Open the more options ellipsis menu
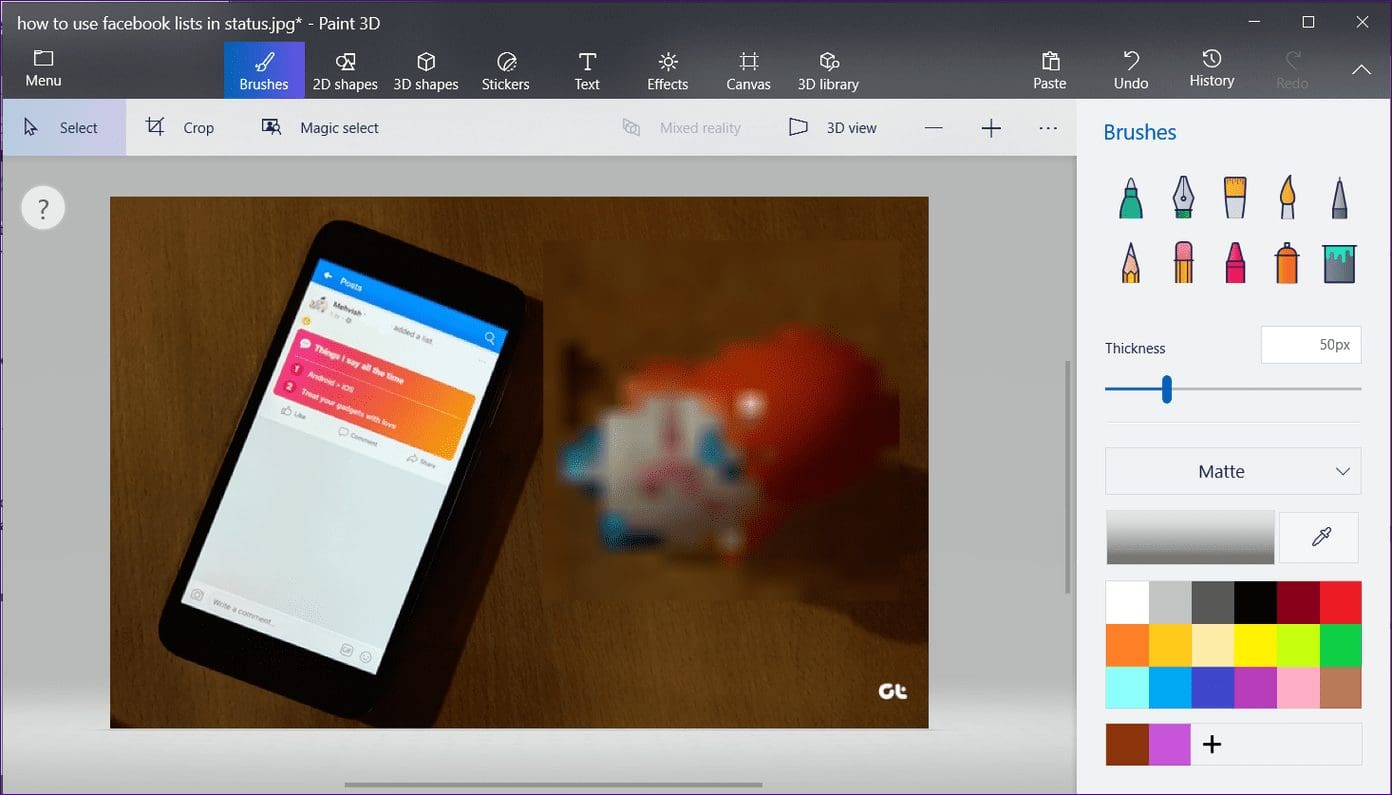Screen dimensions: 1392x795 (x=1048, y=128)
